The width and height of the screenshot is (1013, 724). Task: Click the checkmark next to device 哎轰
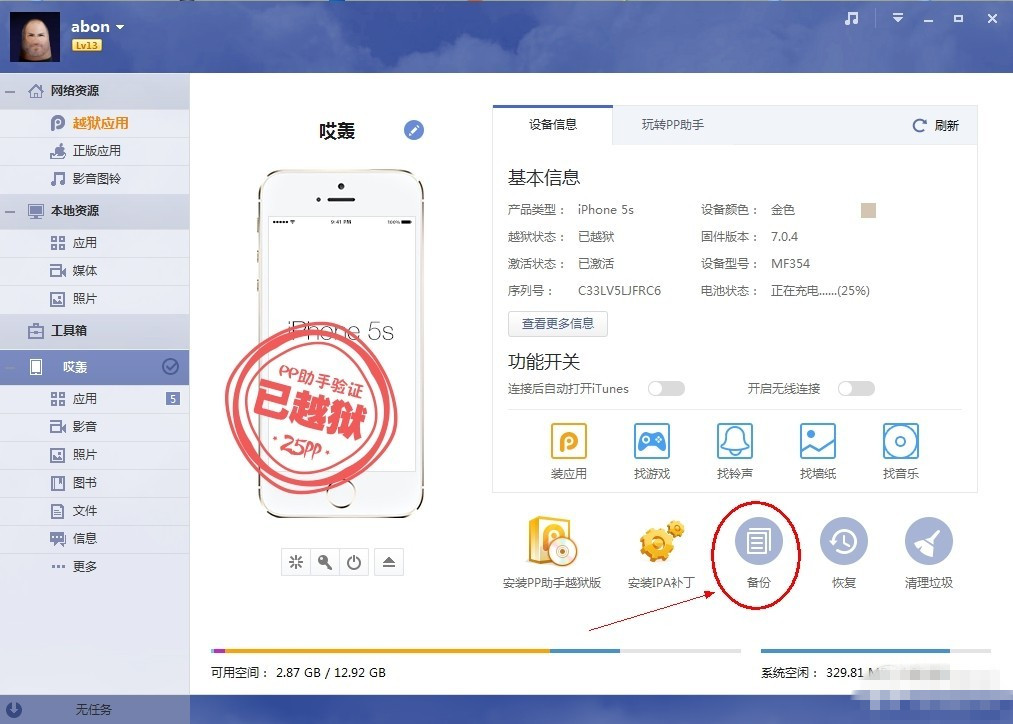point(173,367)
